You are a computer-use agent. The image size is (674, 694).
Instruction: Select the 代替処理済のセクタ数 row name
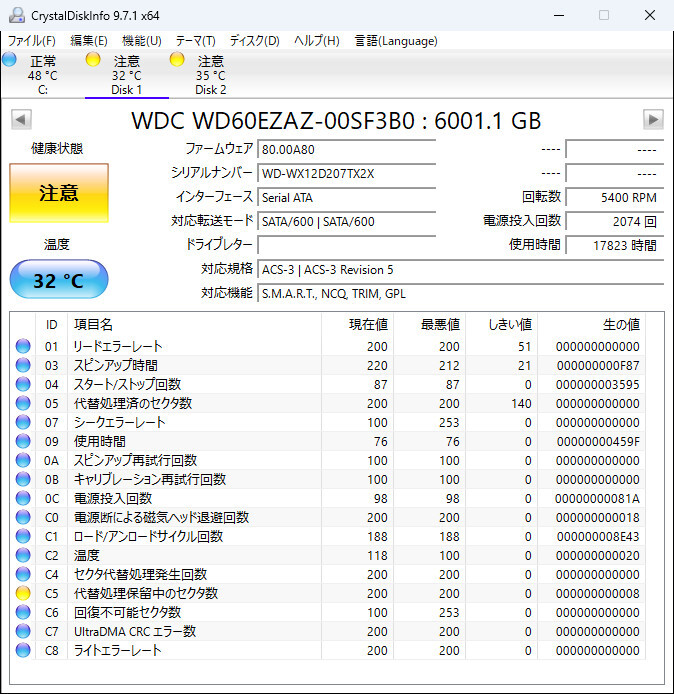coord(133,403)
